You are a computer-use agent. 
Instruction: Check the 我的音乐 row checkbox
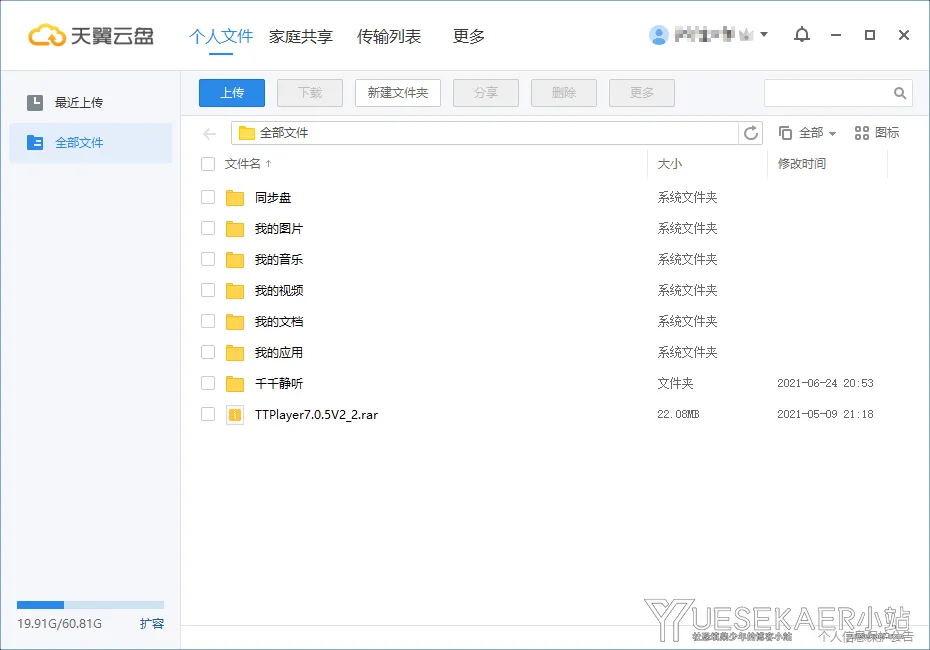pyautogui.click(x=208, y=259)
